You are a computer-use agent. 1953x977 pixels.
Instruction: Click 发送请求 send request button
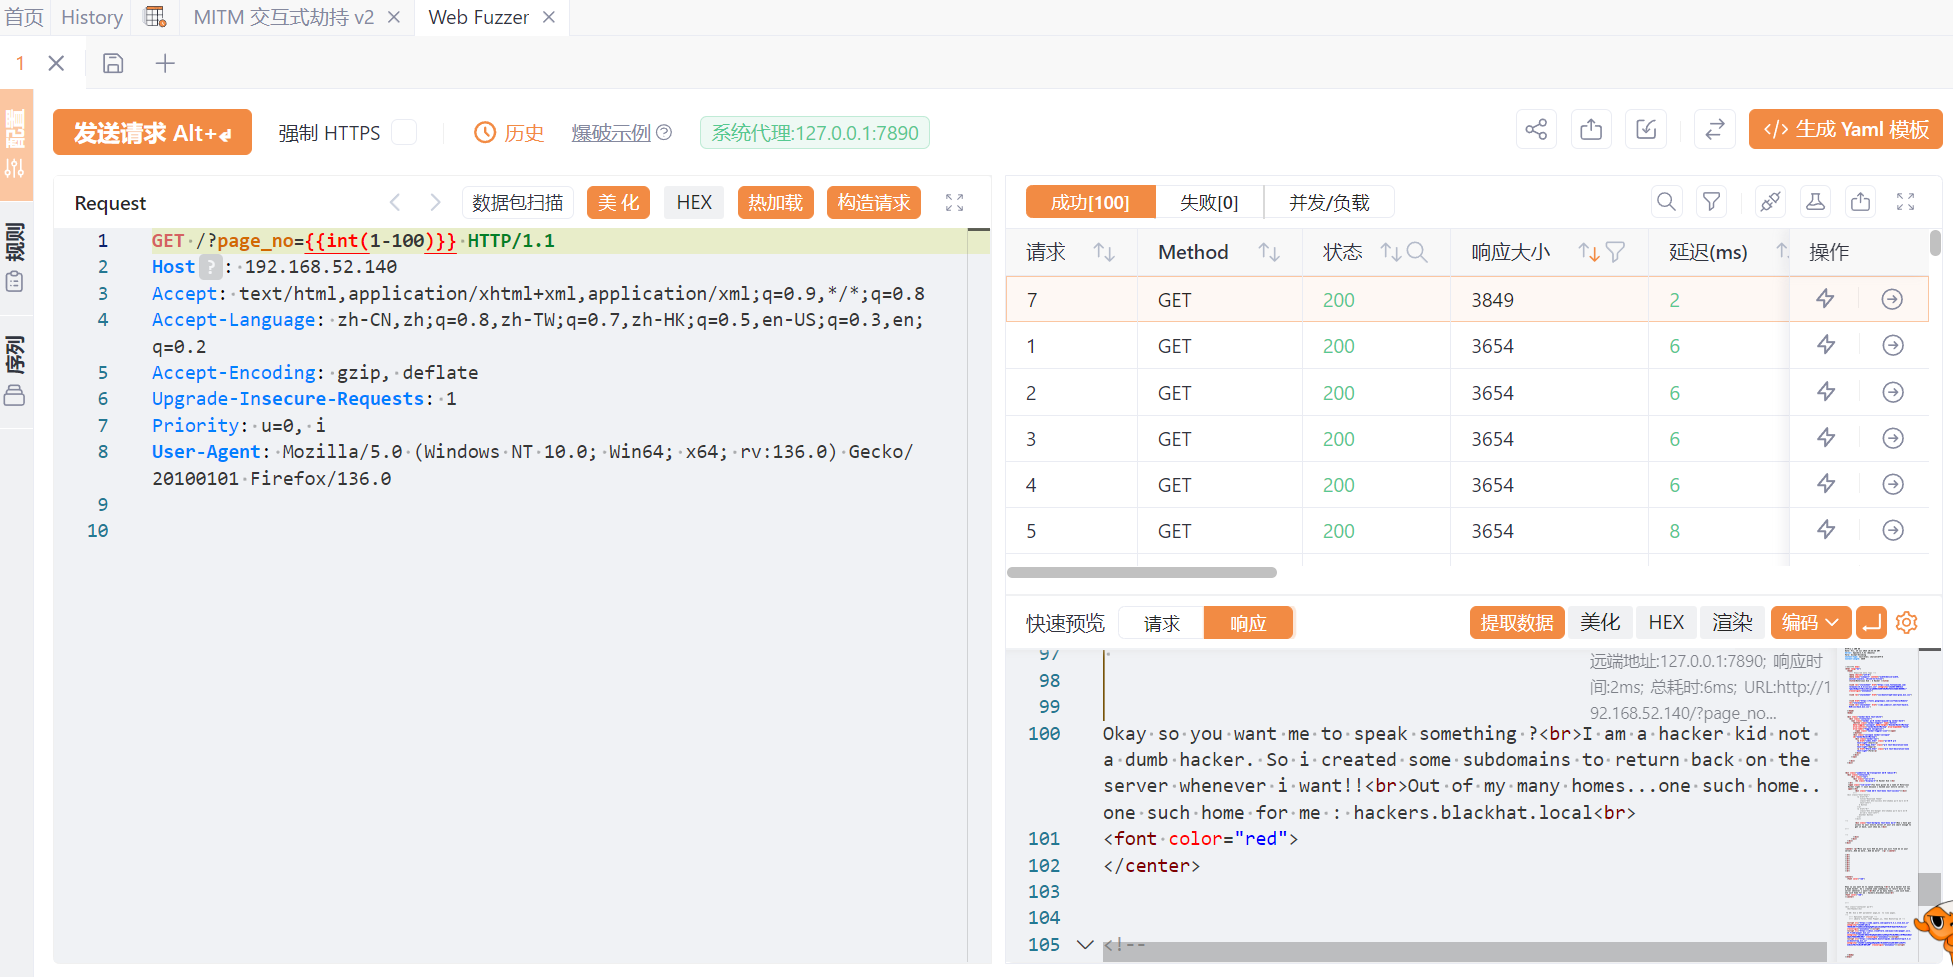[x=152, y=132]
